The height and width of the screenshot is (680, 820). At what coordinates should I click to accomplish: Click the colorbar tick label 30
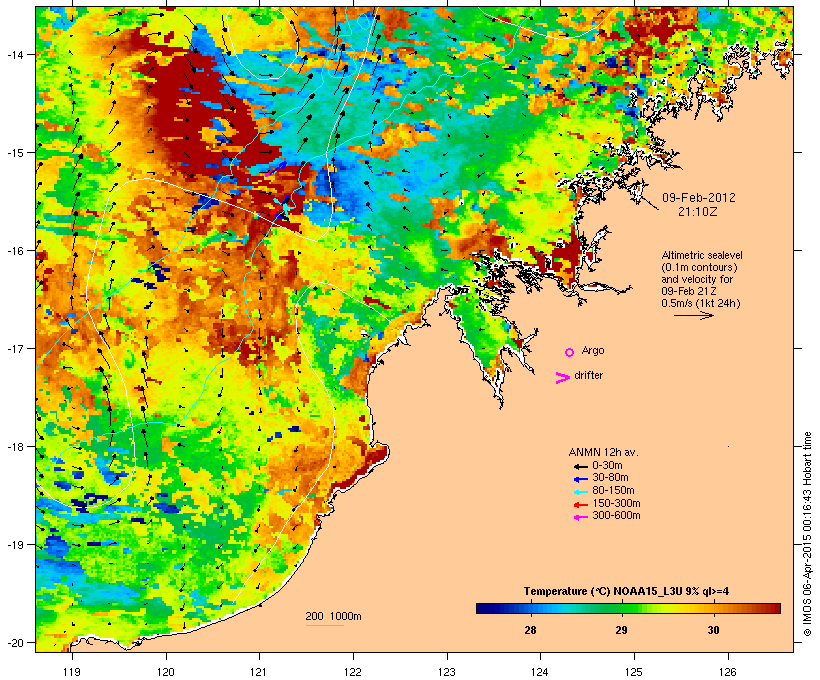pos(713,630)
